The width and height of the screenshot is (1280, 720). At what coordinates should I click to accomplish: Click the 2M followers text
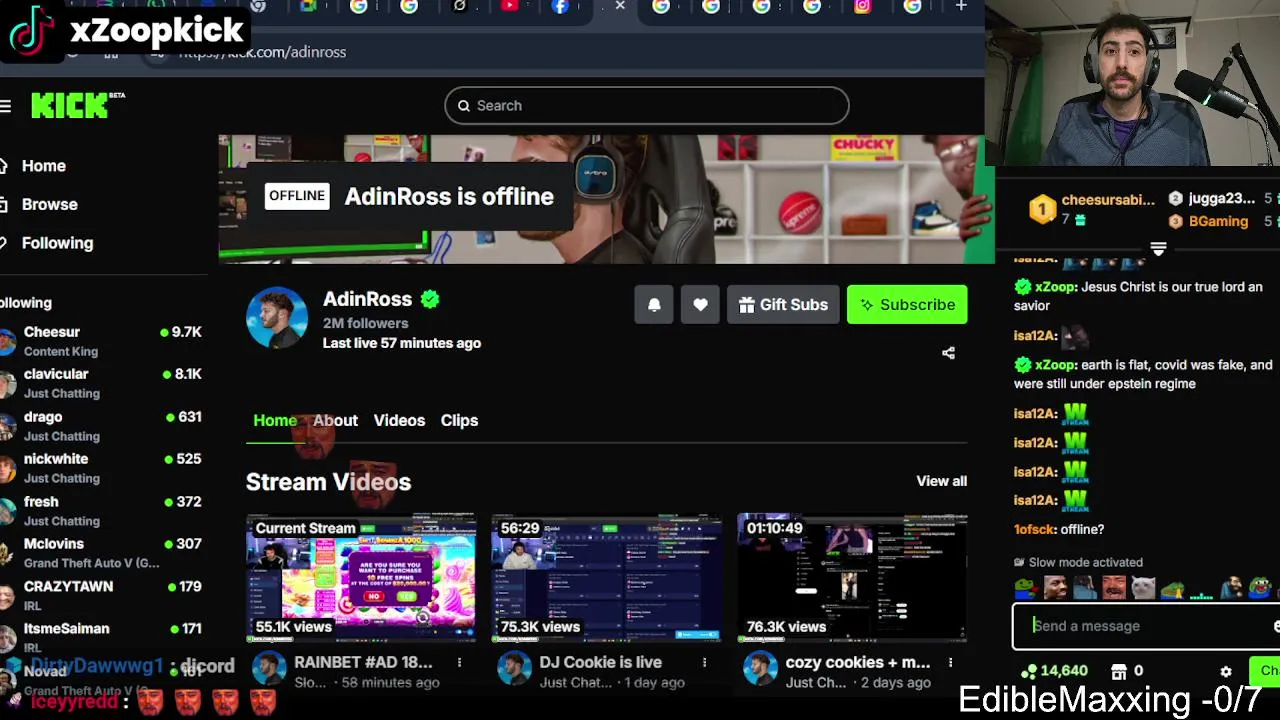(365, 324)
